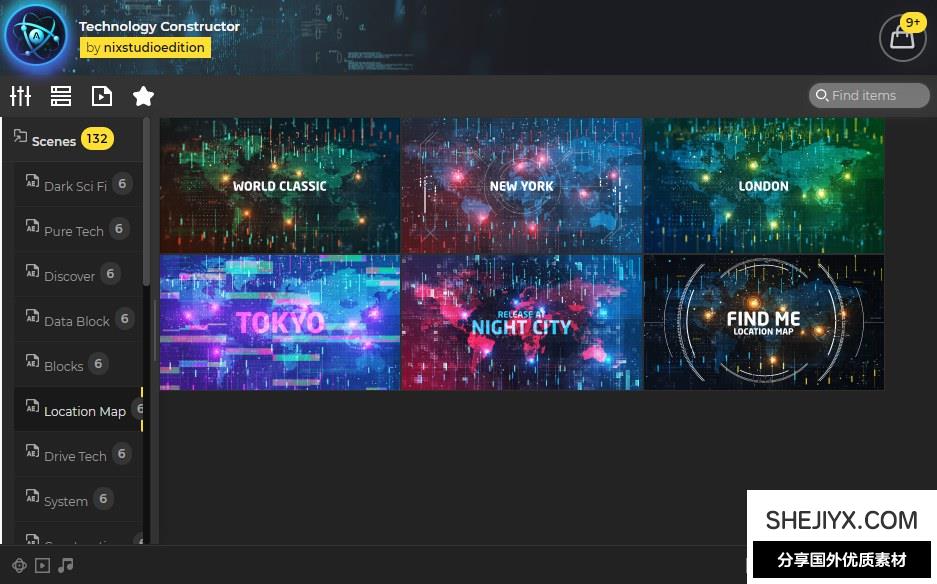Open the nixstudioedition author link

145,47
